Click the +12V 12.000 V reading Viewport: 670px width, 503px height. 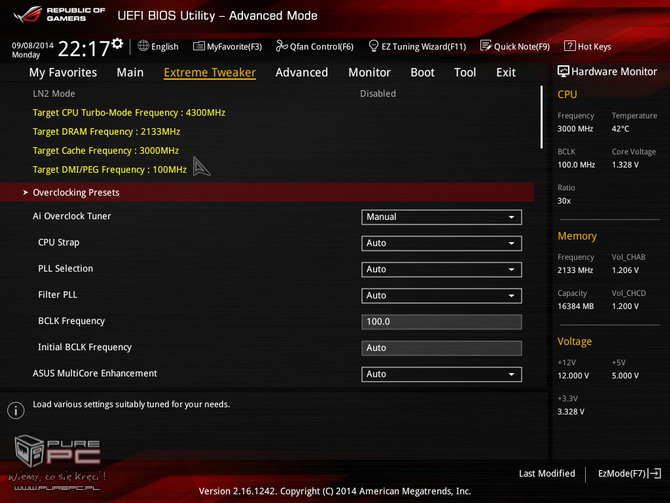(x=573, y=376)
